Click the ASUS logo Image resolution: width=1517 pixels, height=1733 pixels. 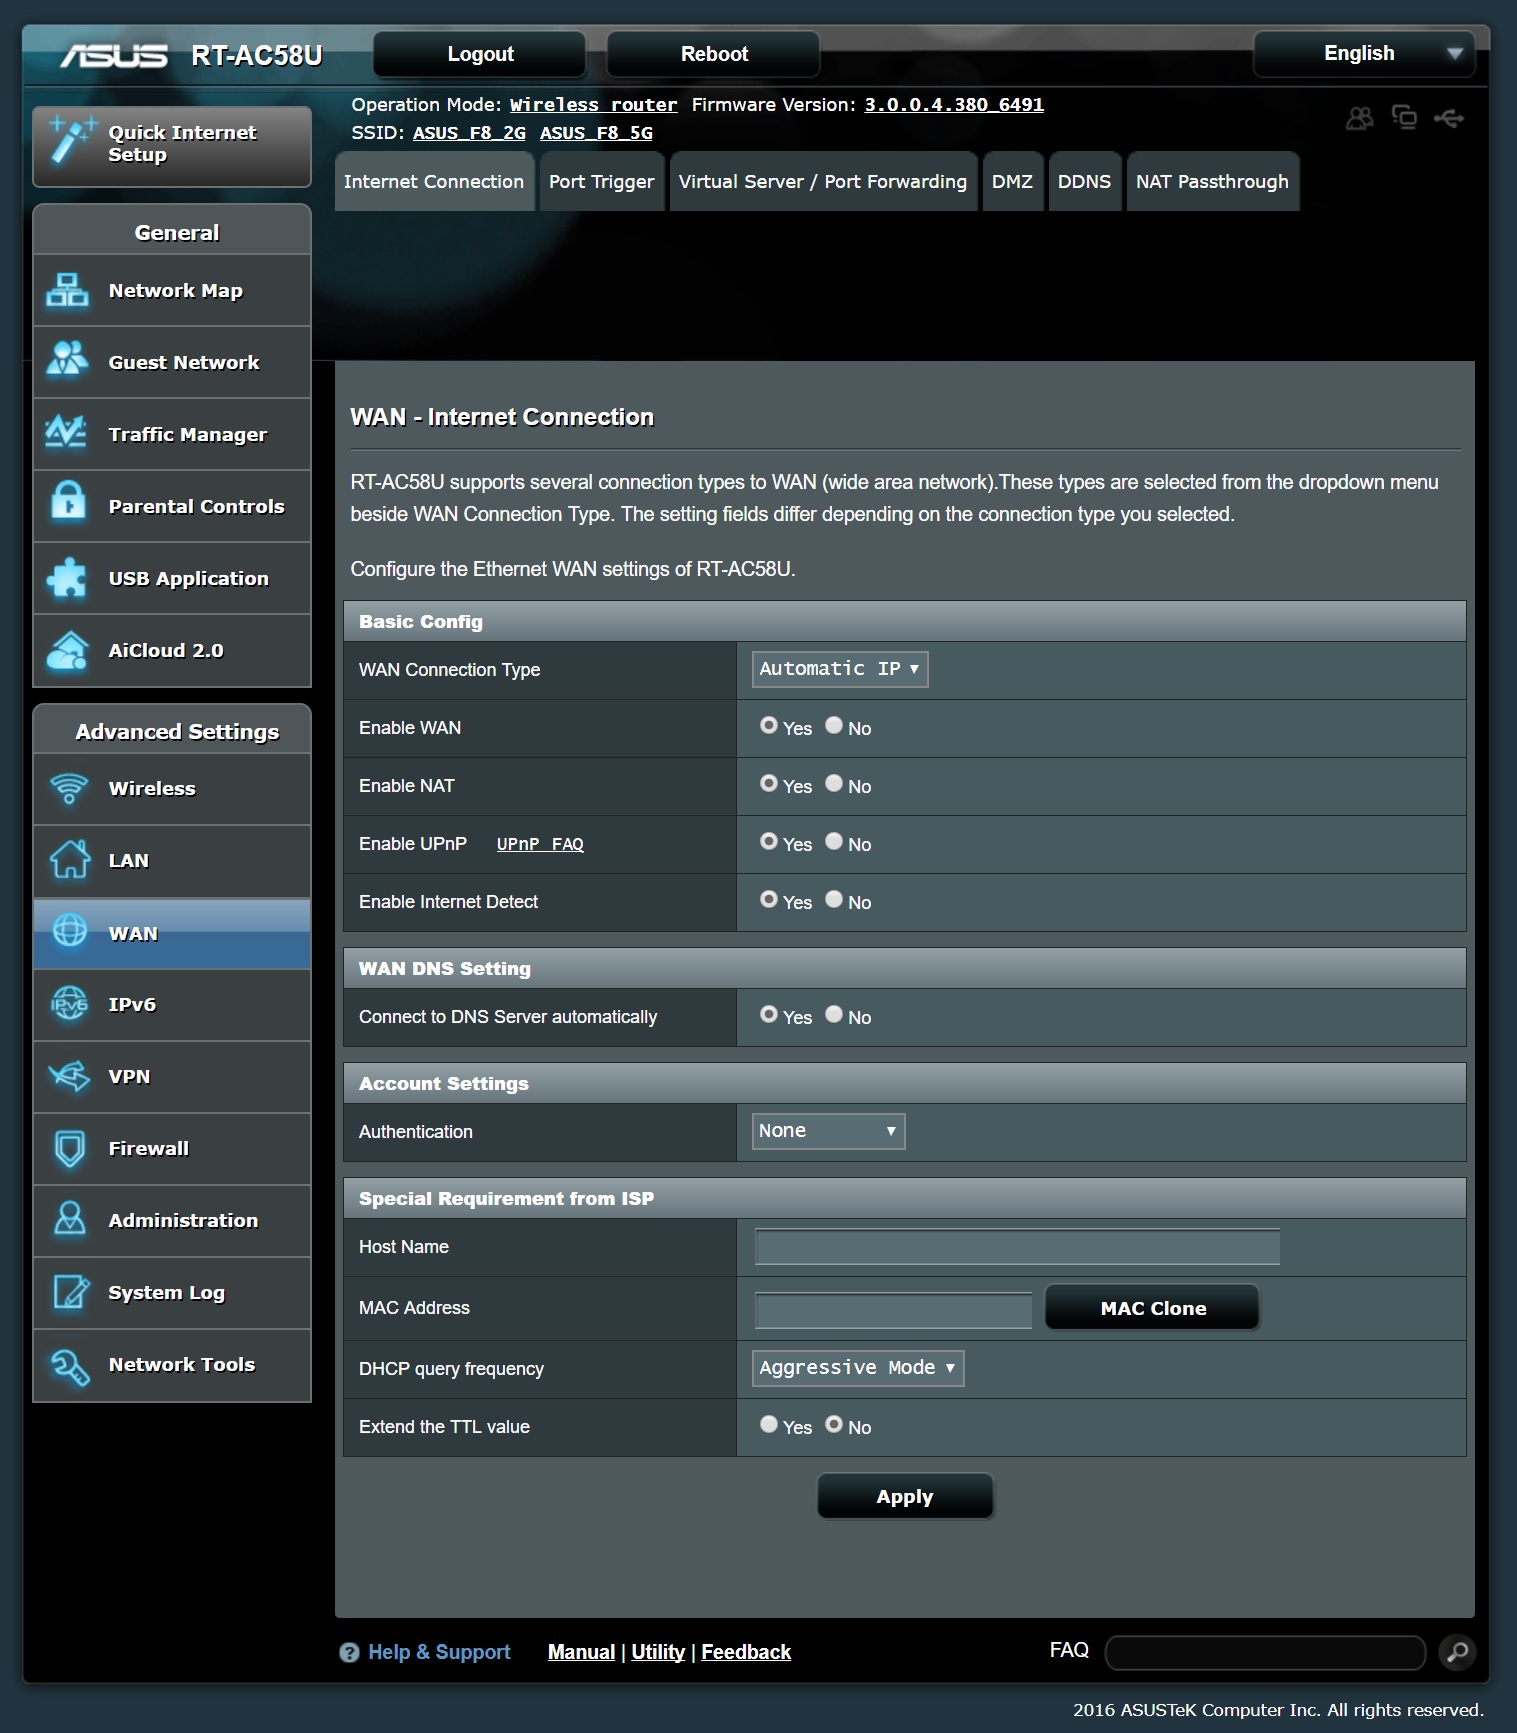pos(114,55)
